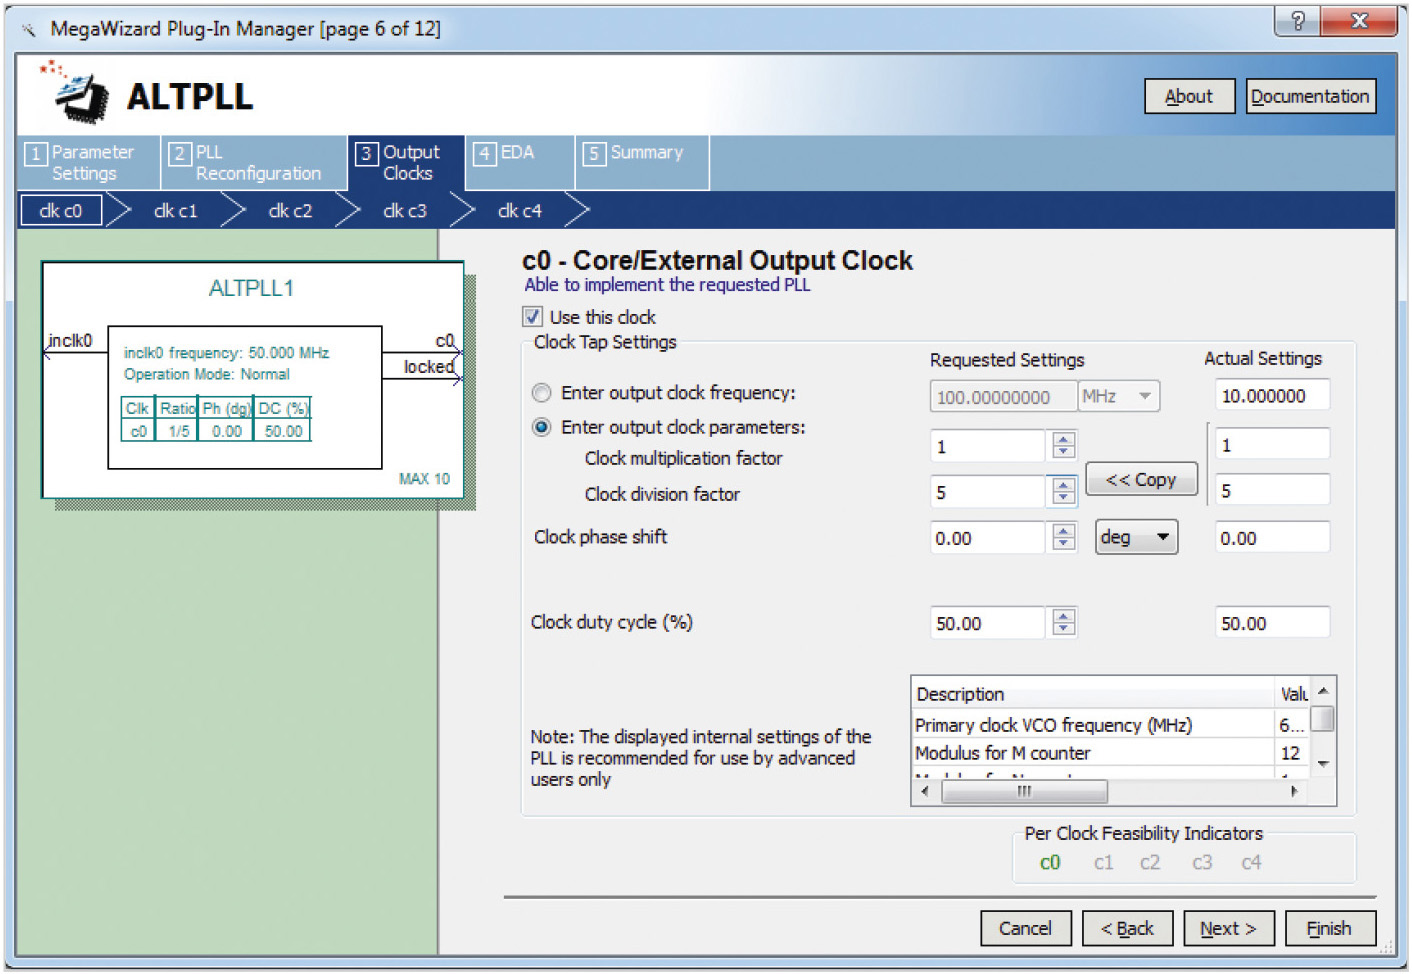Increase the clock phase shift spinner
The image size is (1412, 974).
[1064, 531]
